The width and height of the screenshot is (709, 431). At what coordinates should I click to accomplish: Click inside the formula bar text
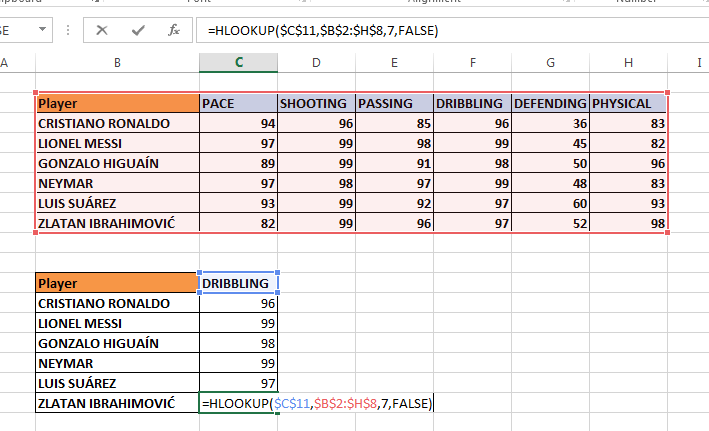click(x=323, y=30)
